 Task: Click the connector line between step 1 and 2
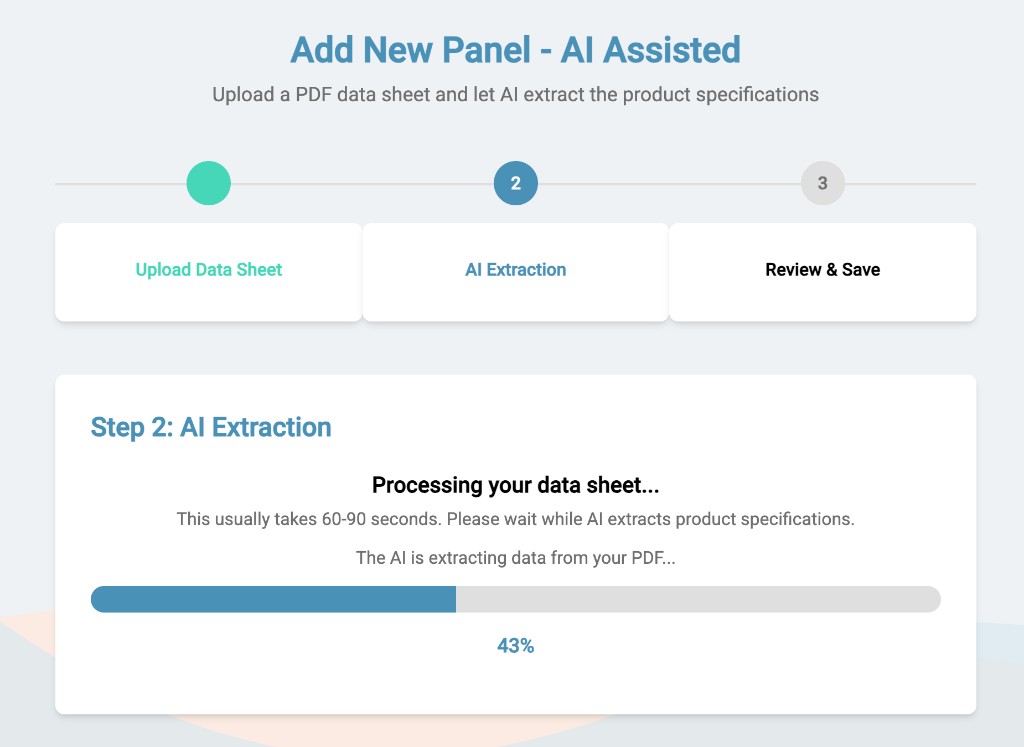click(x=360, y=183)
